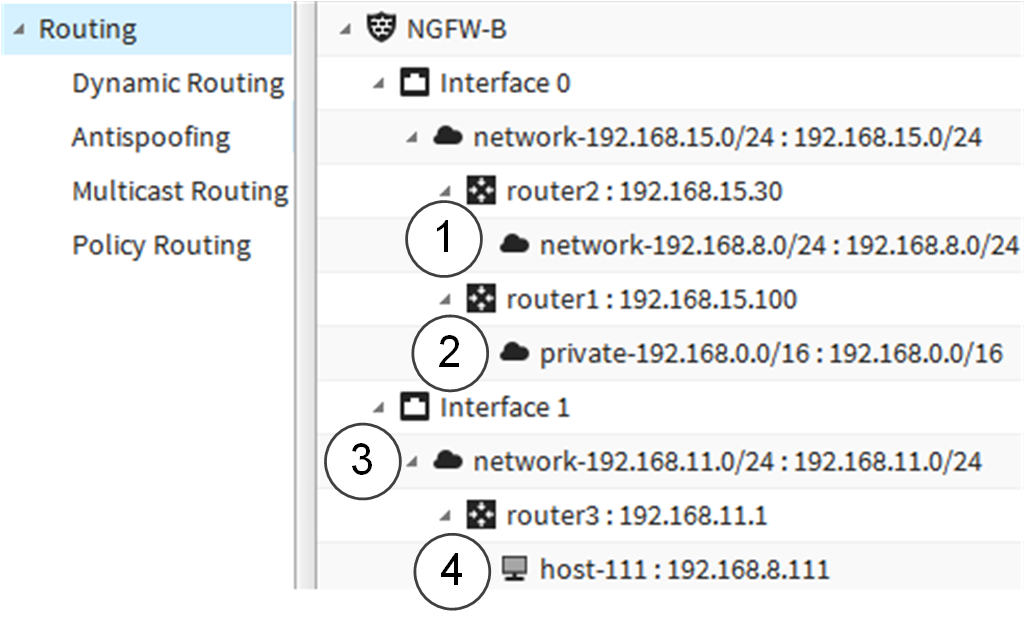The width and height of the screenshot is (1025, 617).
Task: Select the host-111 : 192.168.8.111 entry
Action: click(684, 569)
